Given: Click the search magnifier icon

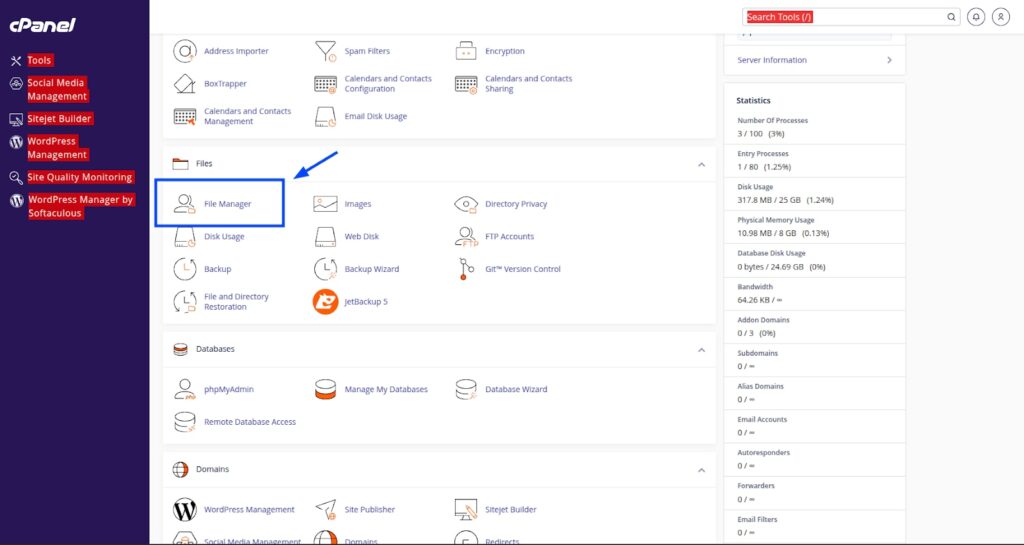Looking at the screenshot, I should (x=952, y=18).
